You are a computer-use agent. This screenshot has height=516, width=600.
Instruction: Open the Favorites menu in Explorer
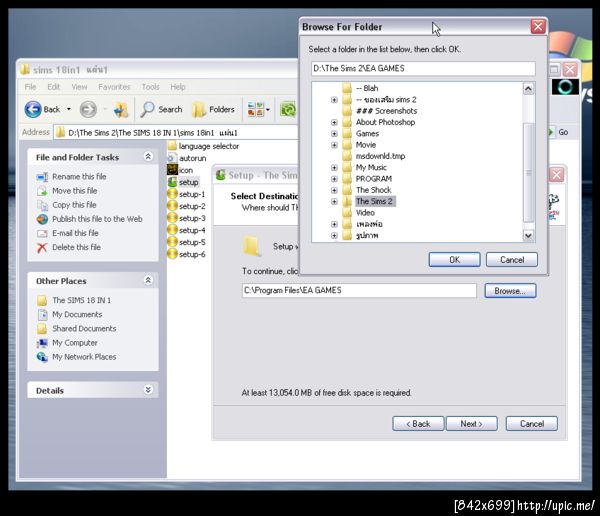click(x=114, y=87)
